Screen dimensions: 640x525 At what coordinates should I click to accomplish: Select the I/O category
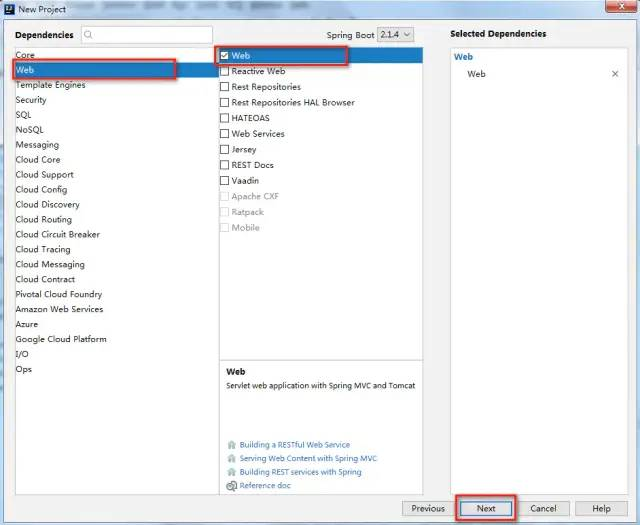pos(116,354)
